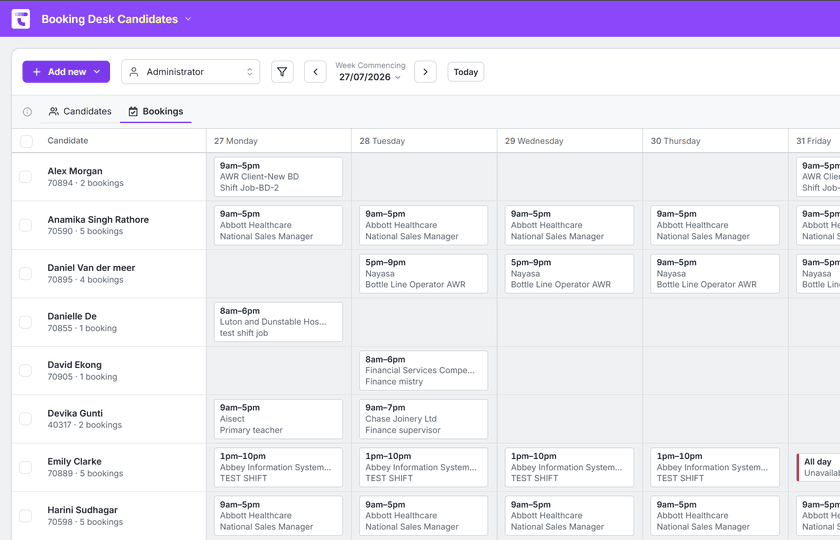Click the Today button

point(466,72)
